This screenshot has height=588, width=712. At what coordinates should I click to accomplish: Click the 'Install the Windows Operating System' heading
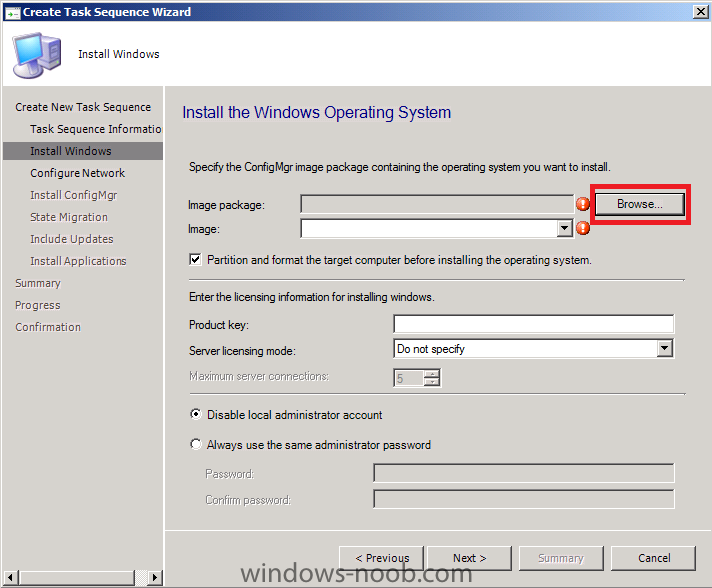[316, 112]
